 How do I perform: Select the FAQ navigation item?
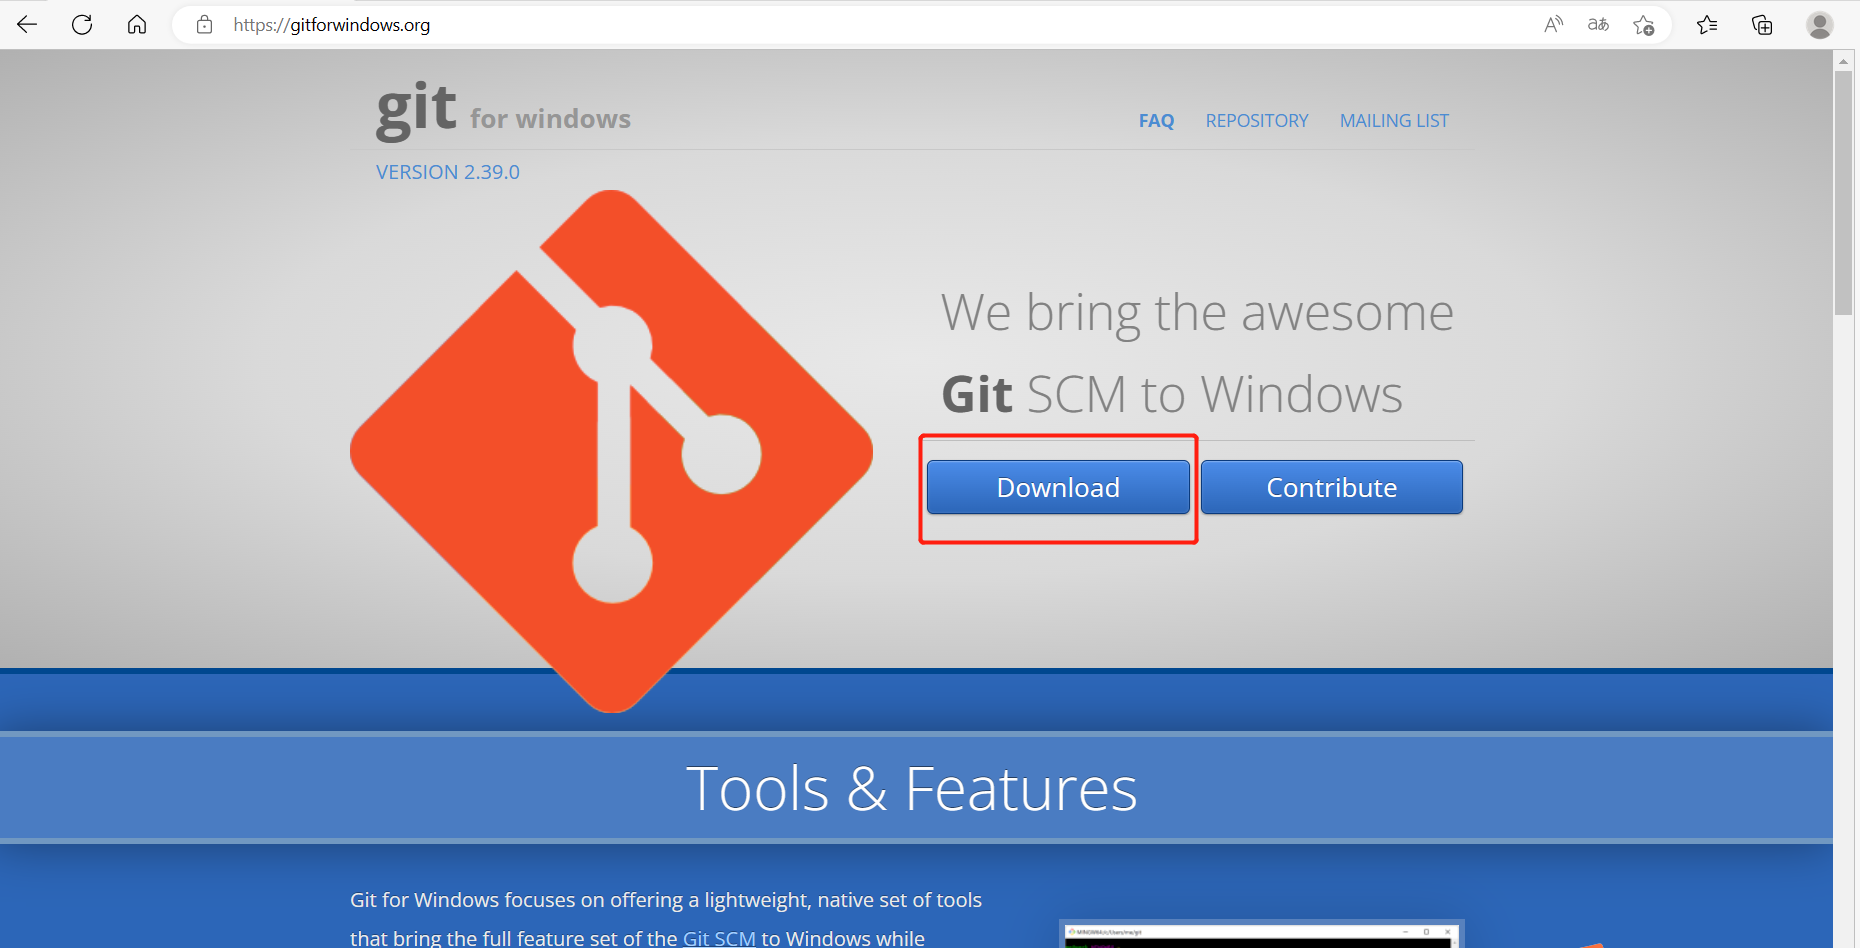1156,120
